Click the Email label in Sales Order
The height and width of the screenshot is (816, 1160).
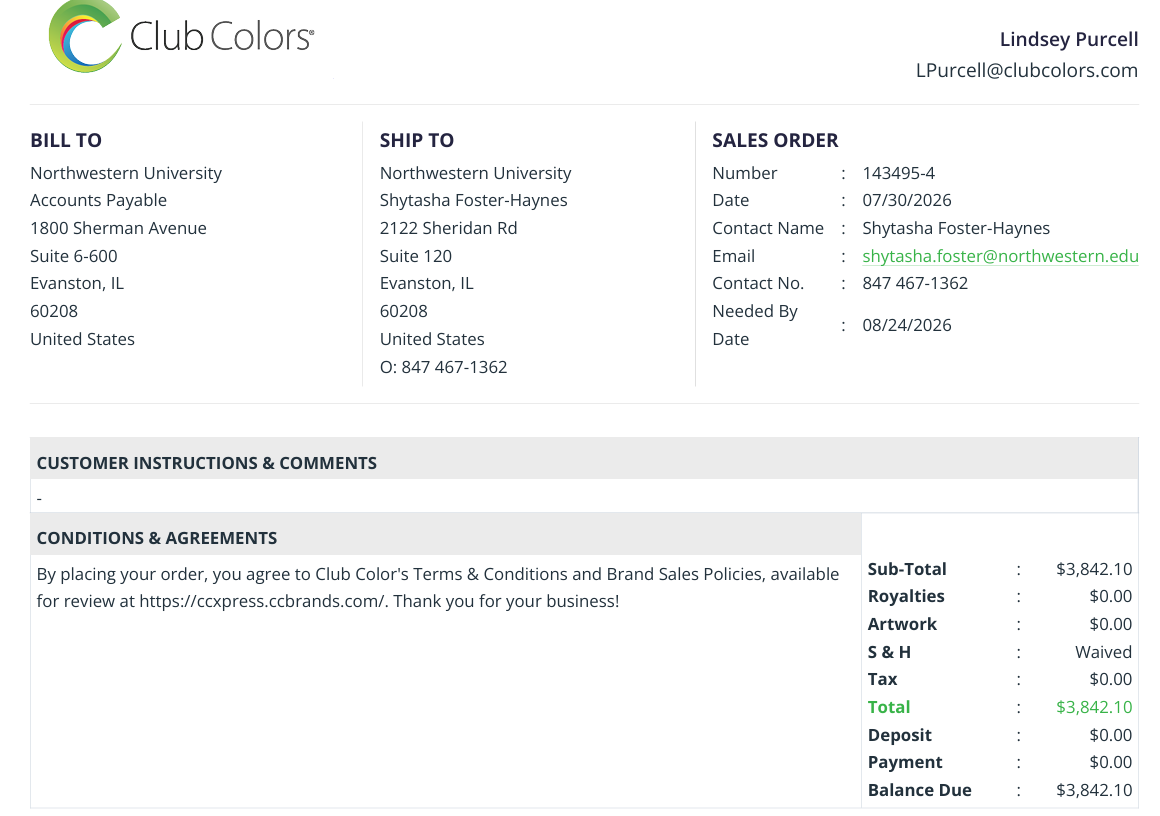tap(733, 256)
